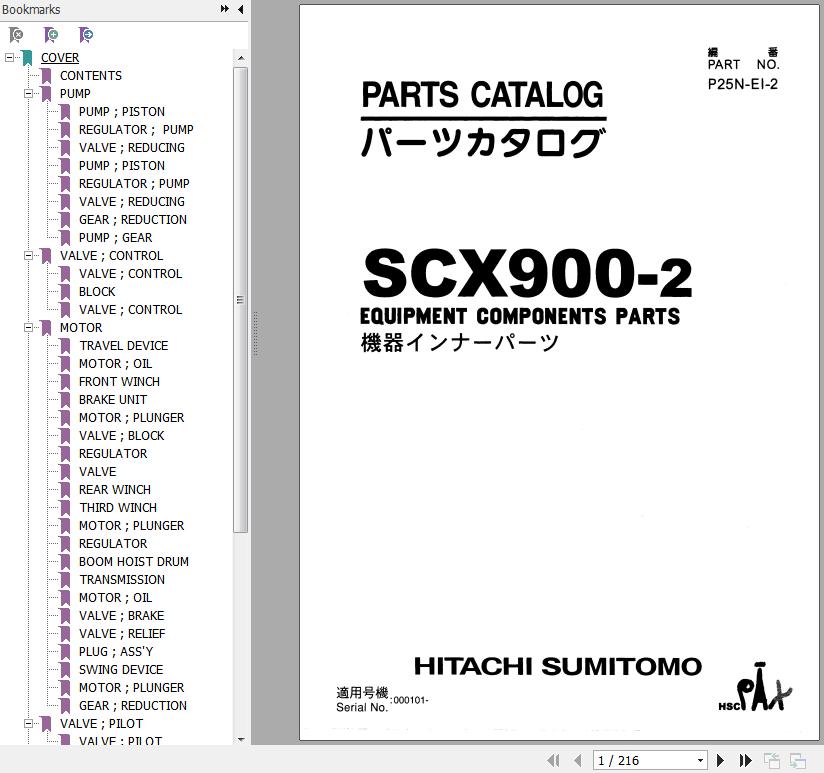Jump to the REAR WINCH bookmark

pos(115,490)
